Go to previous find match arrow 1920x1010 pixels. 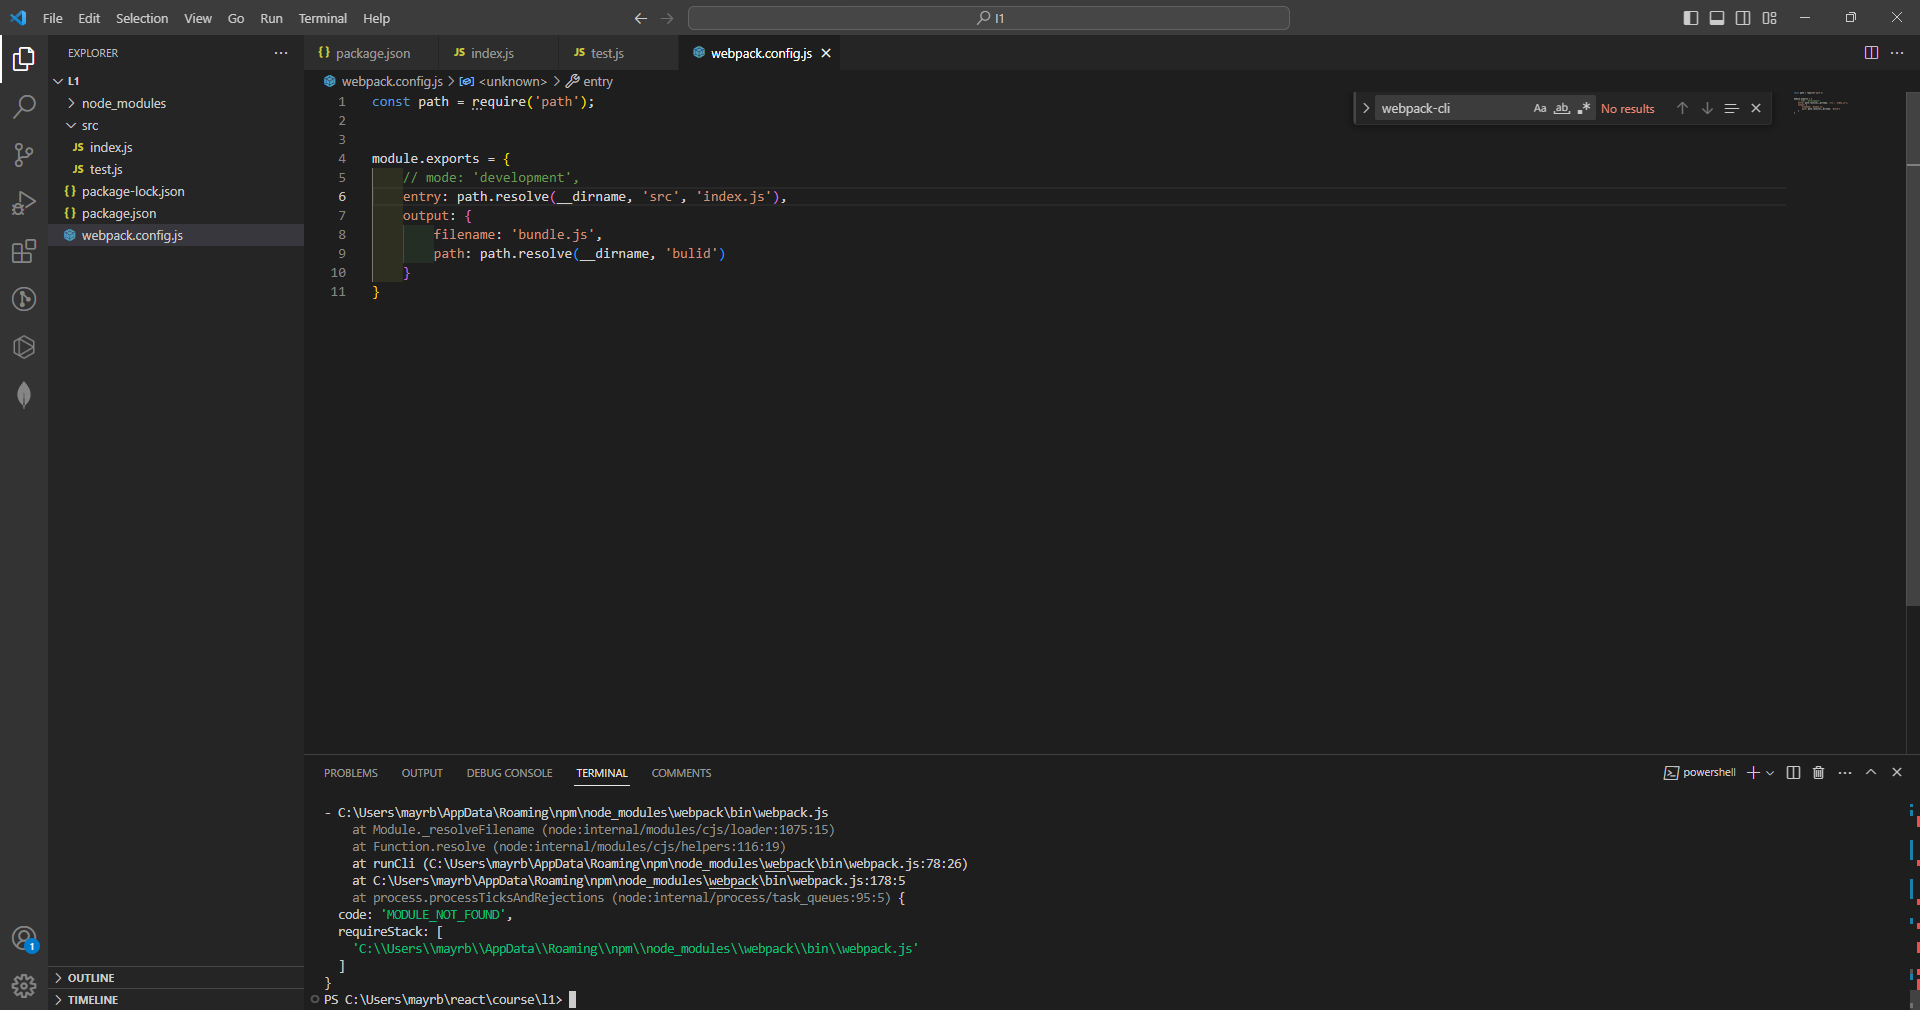point(1682,108)
